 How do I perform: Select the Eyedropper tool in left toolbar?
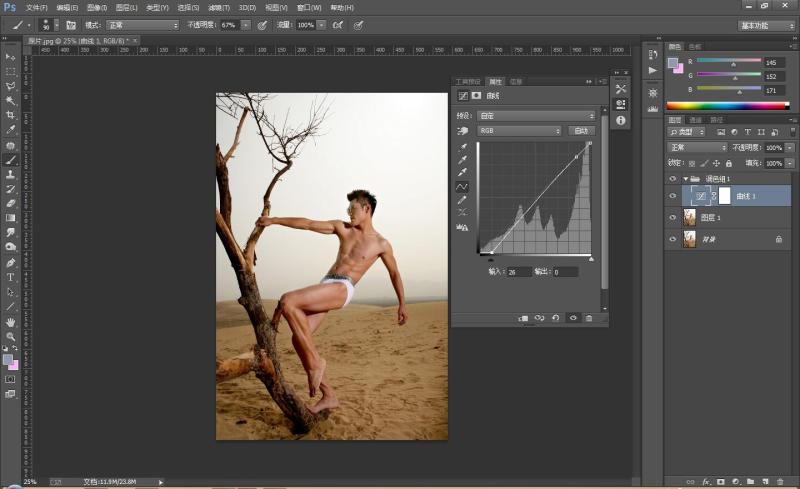point(10,130)
